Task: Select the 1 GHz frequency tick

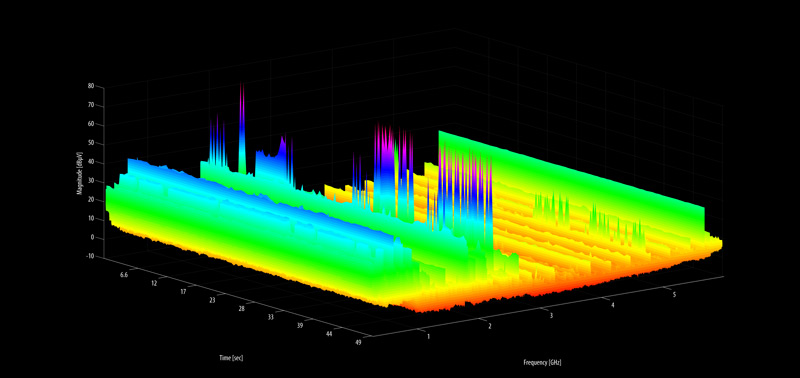Action: pos(429,336)
